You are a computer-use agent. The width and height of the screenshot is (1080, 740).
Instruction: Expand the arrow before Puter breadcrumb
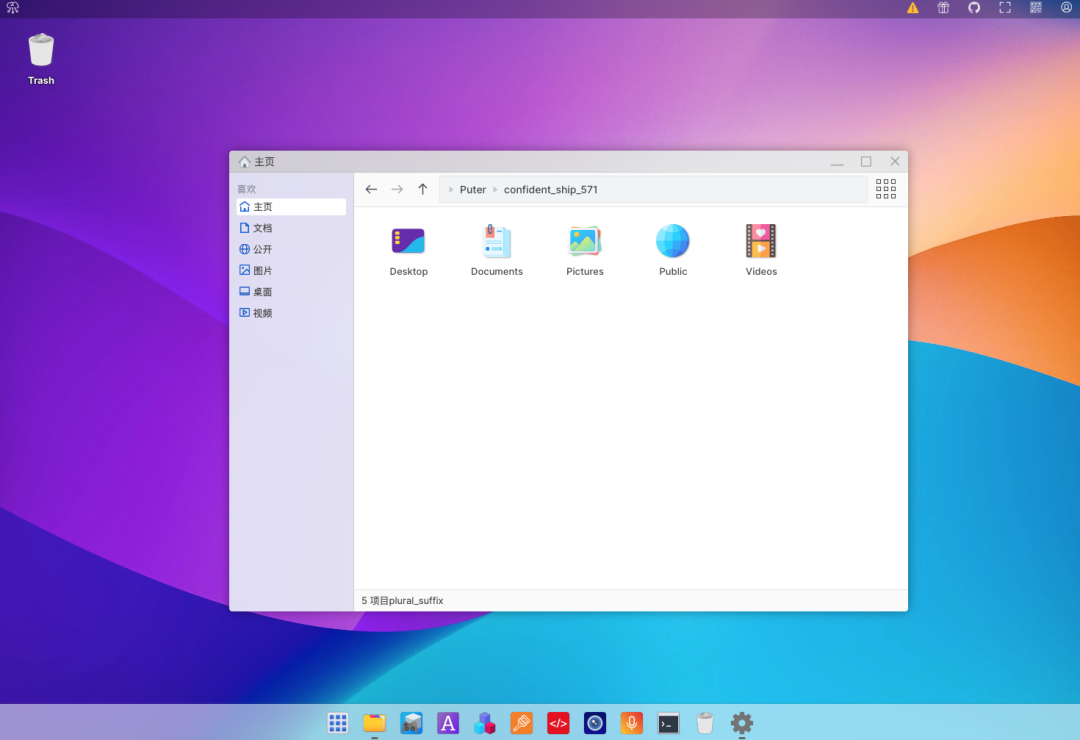pyautogui.click(x=450, y=189)
